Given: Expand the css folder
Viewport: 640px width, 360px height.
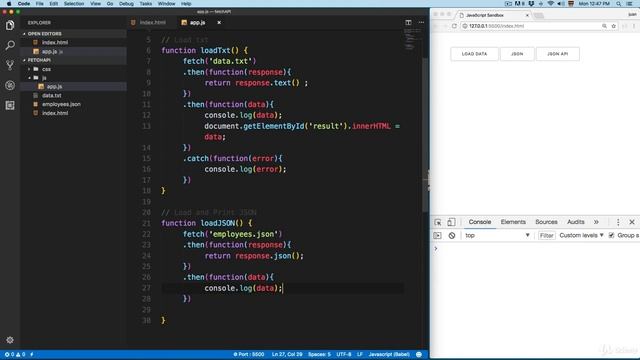Looking at the screenshot, I should pos(46,69).
